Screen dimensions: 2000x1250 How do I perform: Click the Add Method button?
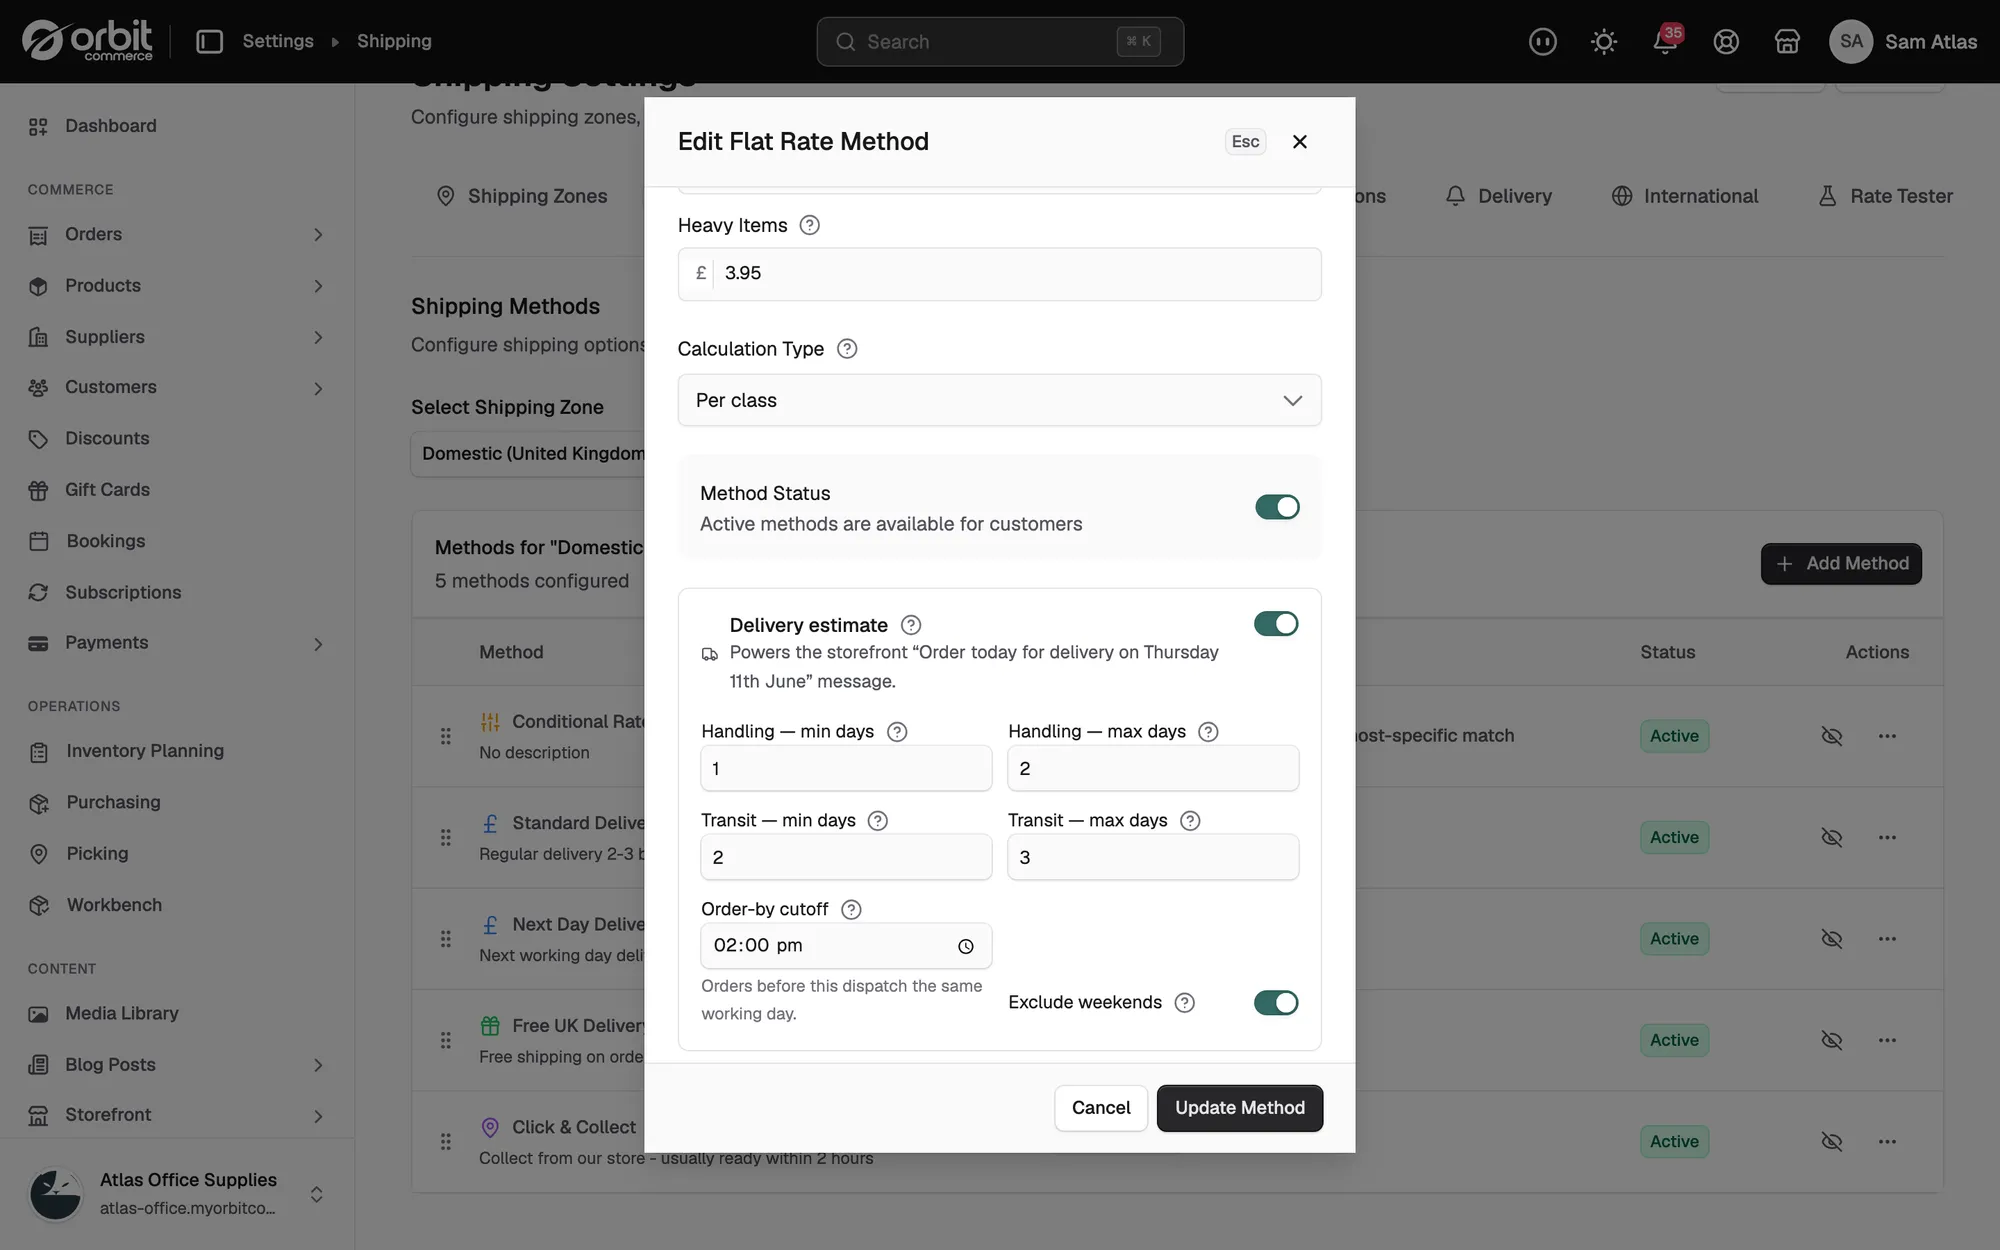click(x=1841, y=564)
